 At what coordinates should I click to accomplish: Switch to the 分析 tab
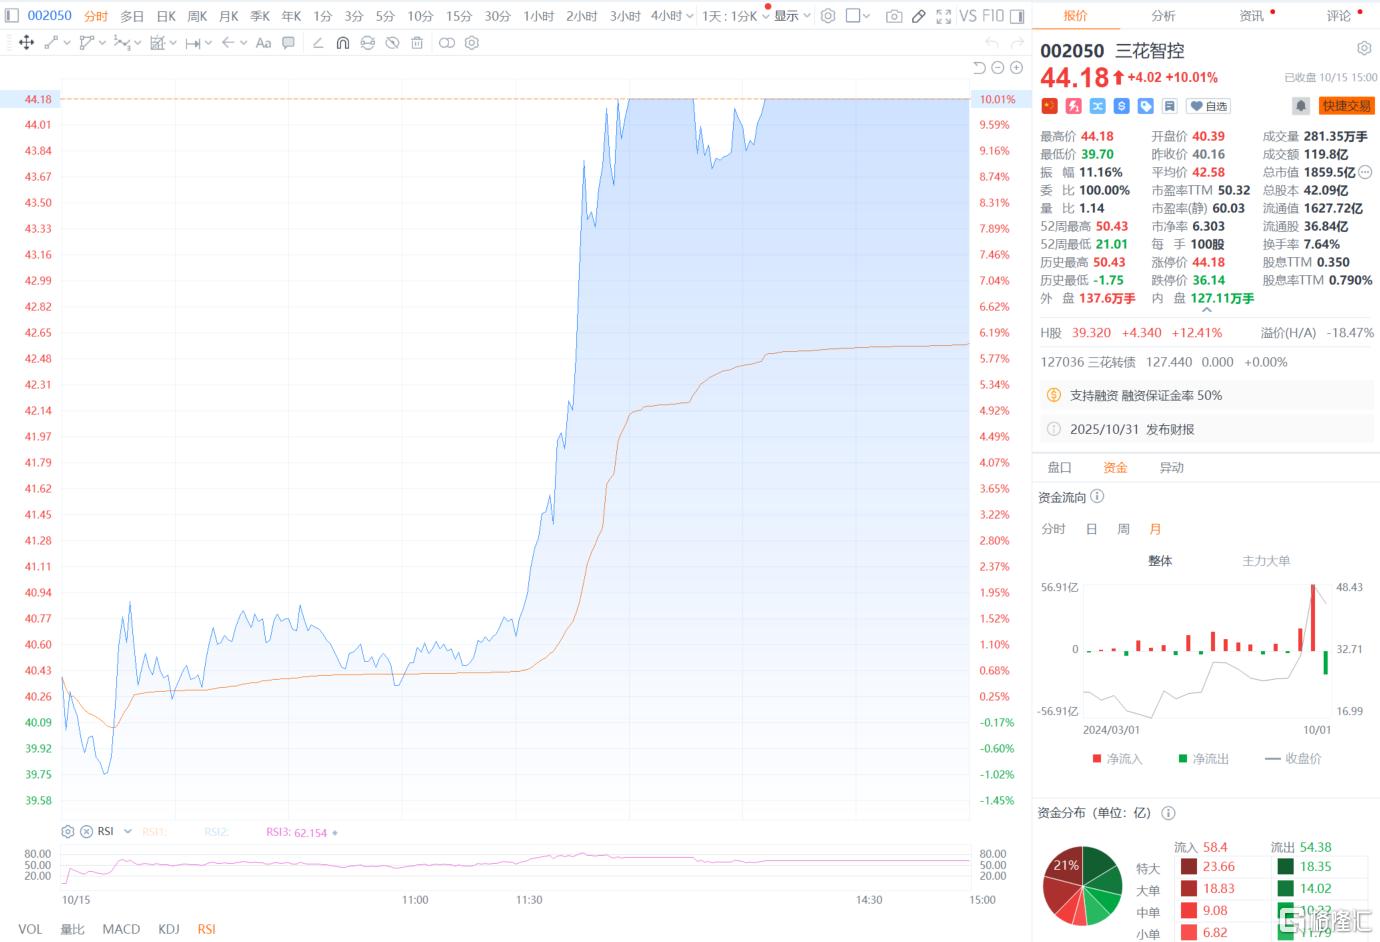1163,16
